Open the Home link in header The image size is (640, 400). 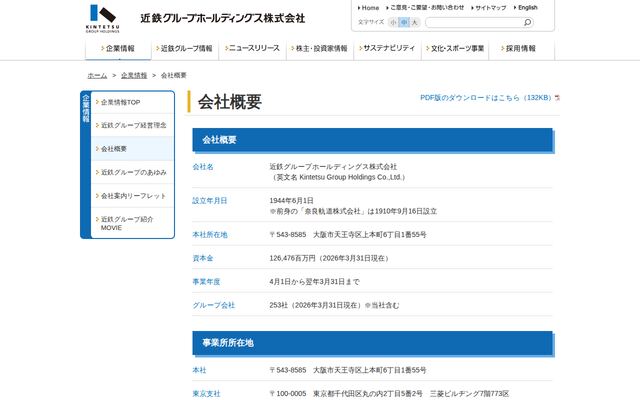pos(369,8)
